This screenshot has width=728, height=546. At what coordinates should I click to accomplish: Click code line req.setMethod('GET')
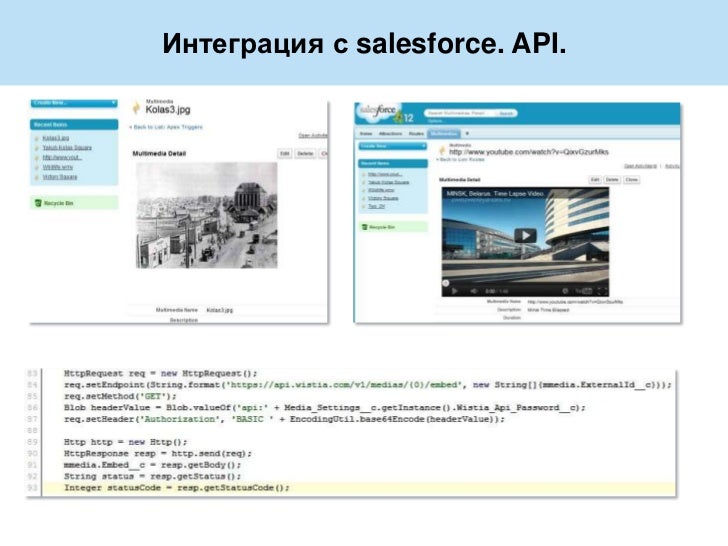click(x=120, y=396)
